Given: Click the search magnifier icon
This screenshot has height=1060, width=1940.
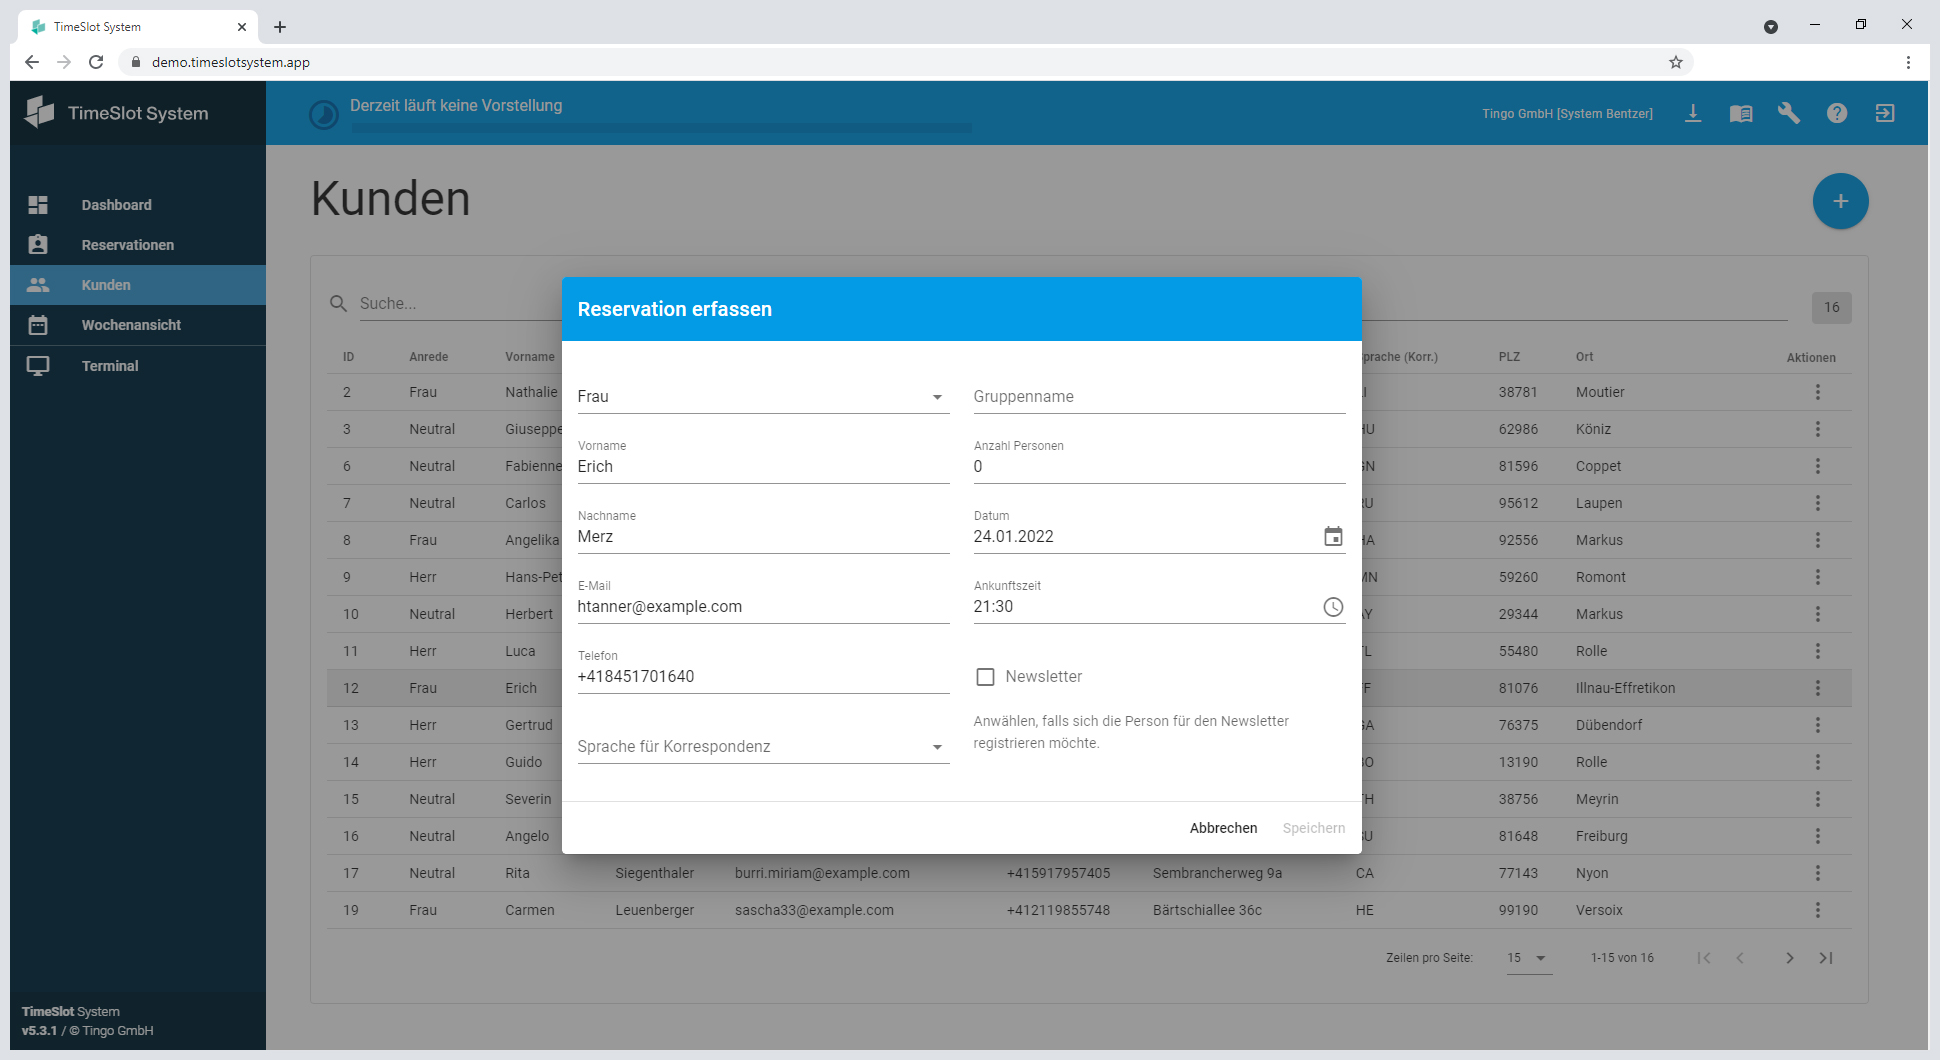Looking at the screenshot, I should coord(339,303).
